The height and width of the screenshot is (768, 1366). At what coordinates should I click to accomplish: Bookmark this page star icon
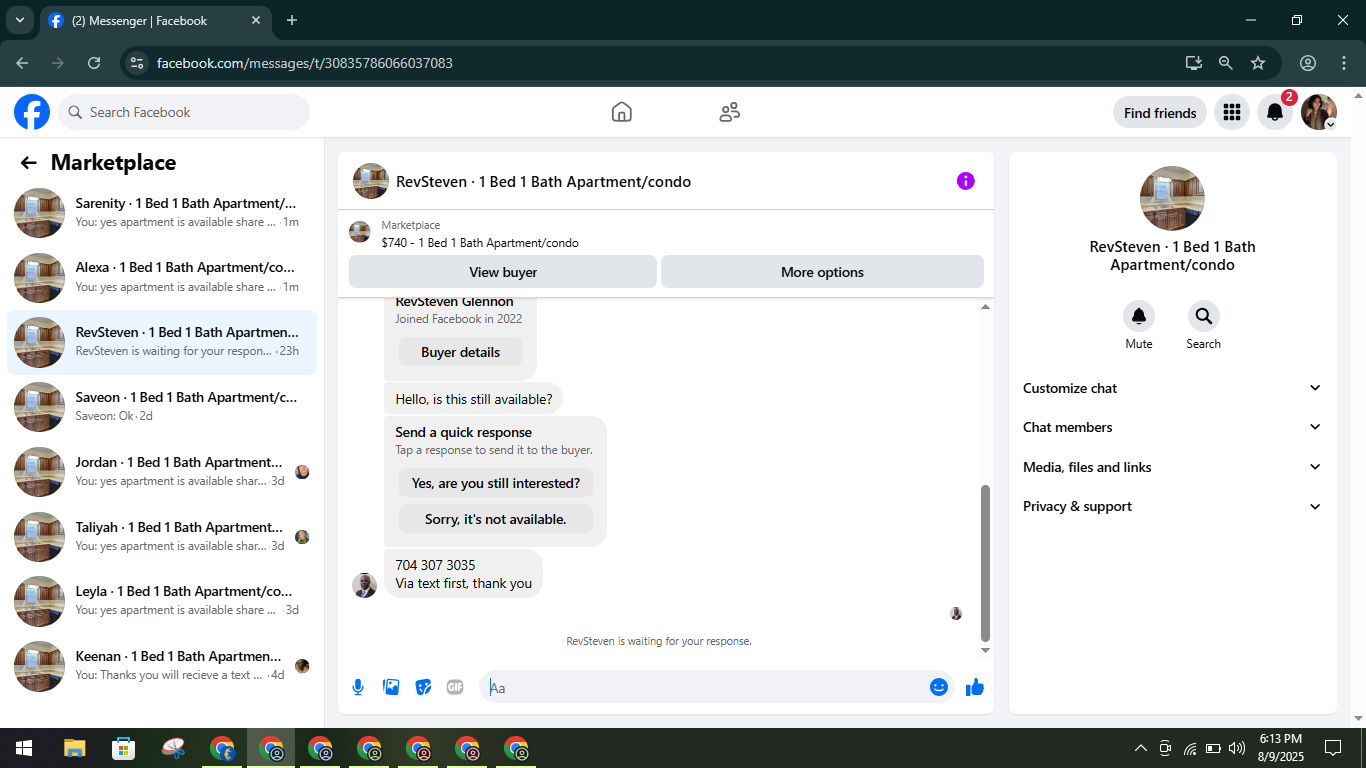click(1258, 63)
